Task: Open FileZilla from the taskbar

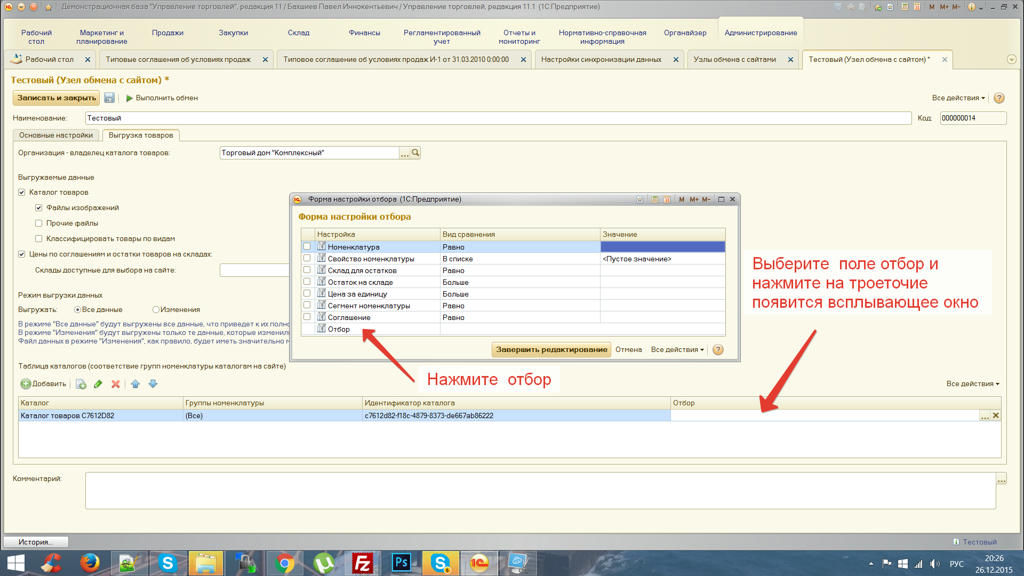Action: click(x=362, y=563)
